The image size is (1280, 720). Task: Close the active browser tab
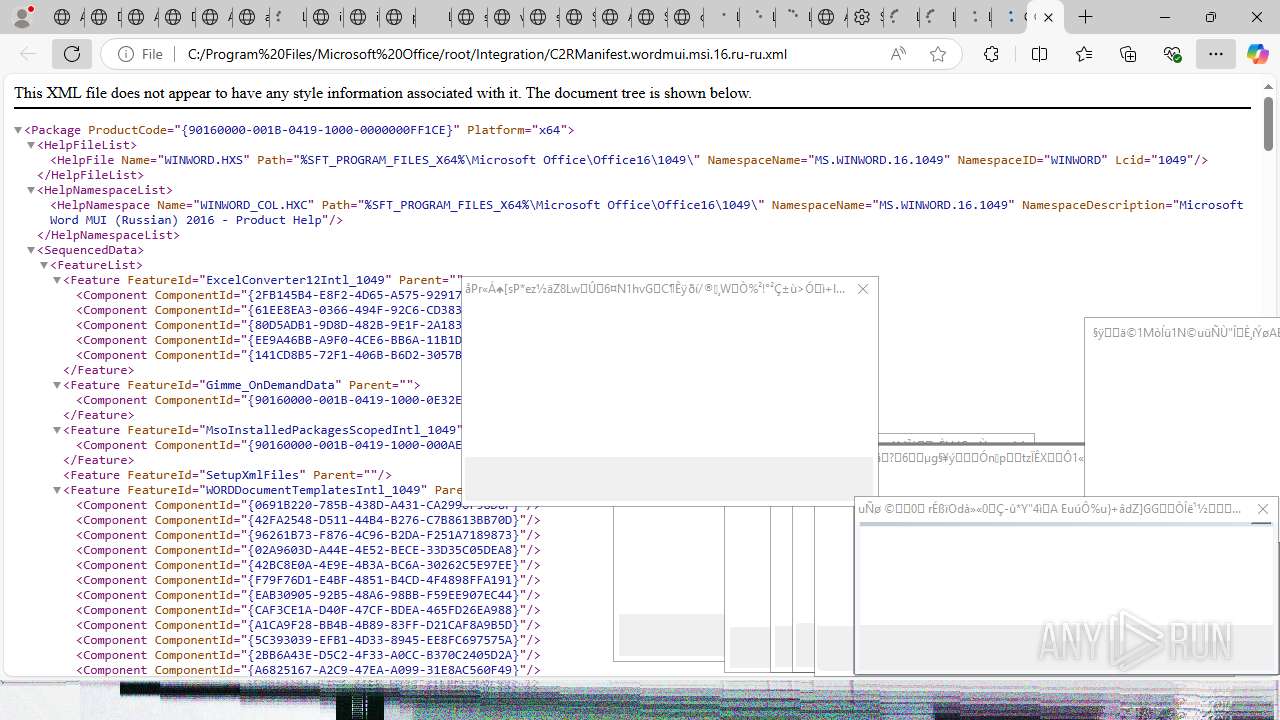pyautogui.click(x=1048, y=17)
